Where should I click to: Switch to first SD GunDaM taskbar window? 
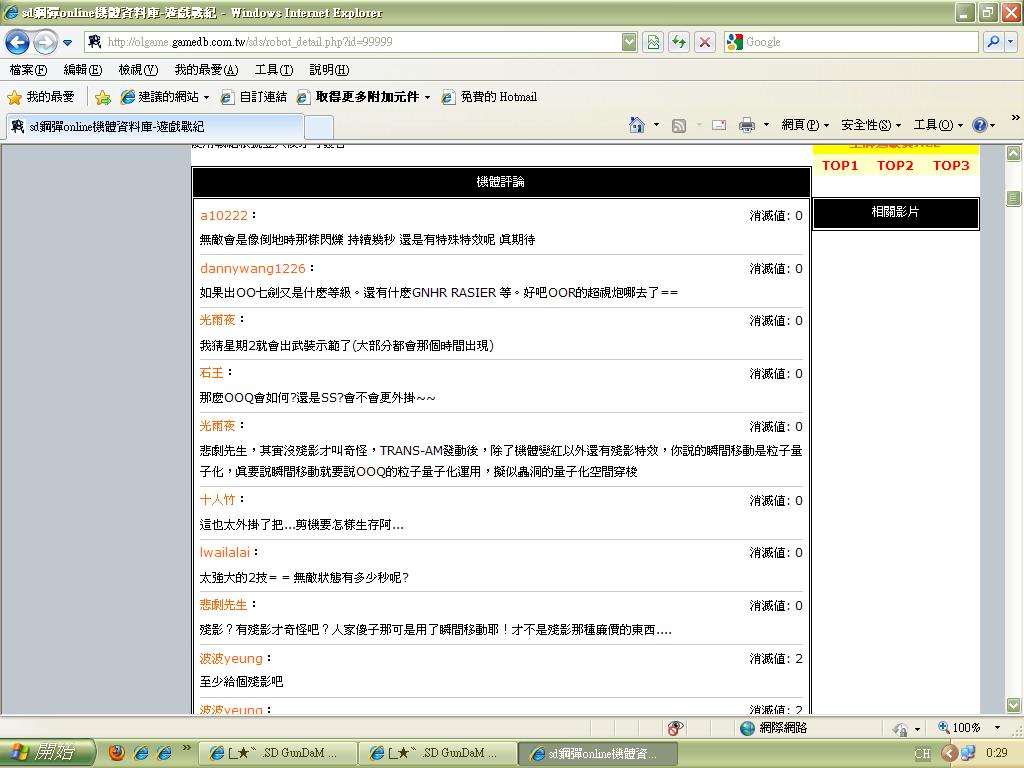point(278,754)
